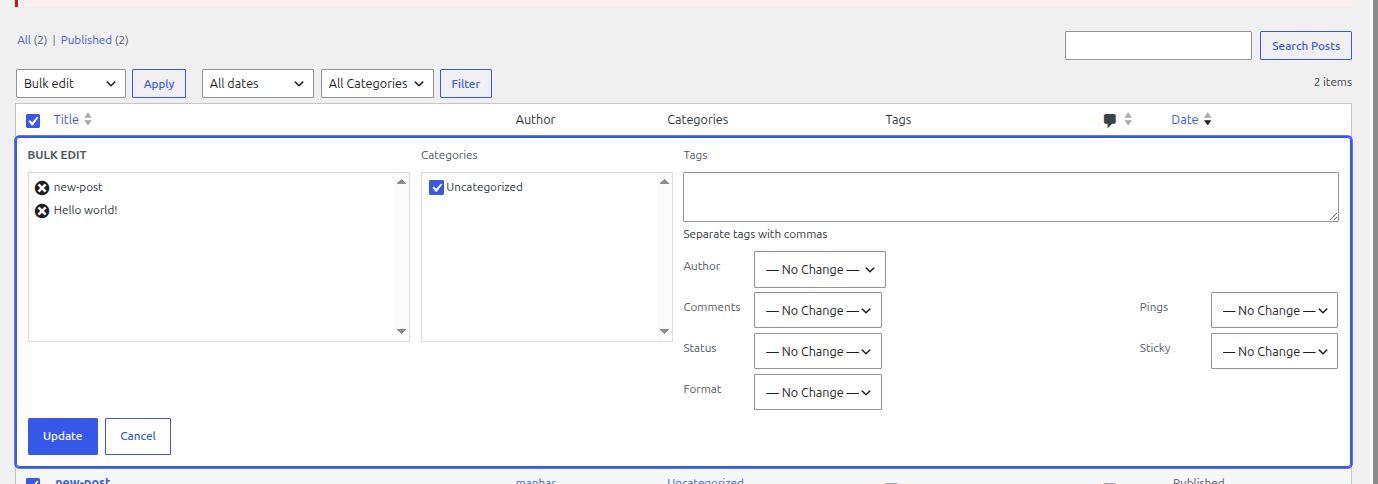Click the Date column sort arrow

[1207, 120]
